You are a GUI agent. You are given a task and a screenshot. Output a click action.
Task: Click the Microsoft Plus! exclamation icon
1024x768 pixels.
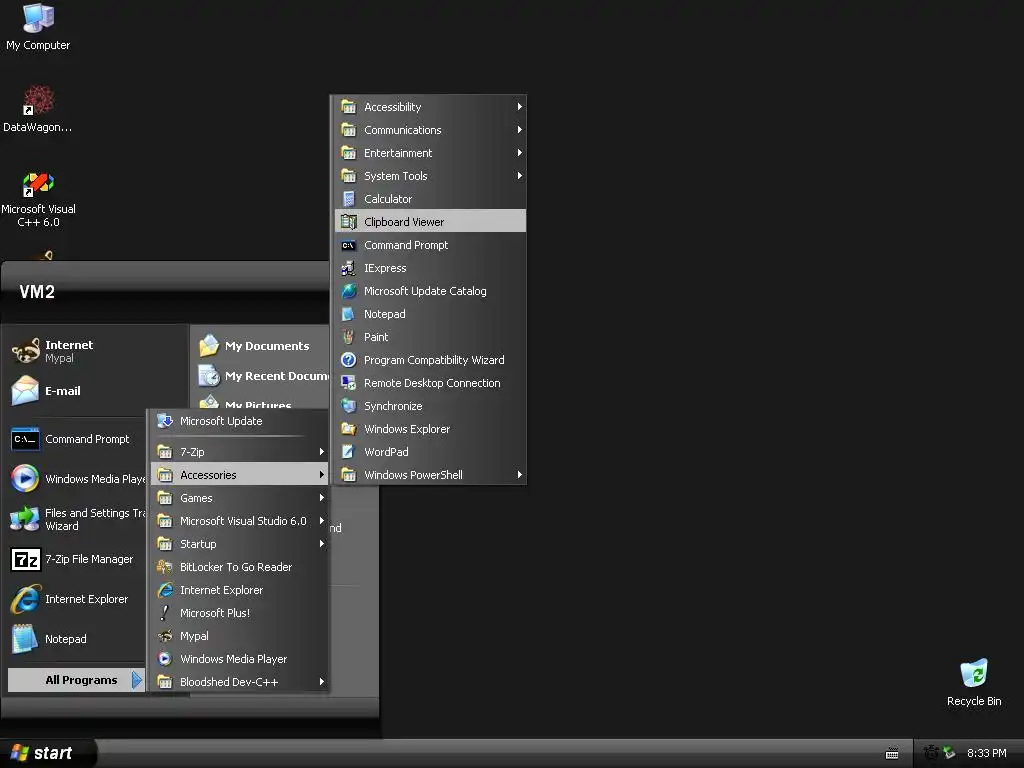tap(165, 613)
